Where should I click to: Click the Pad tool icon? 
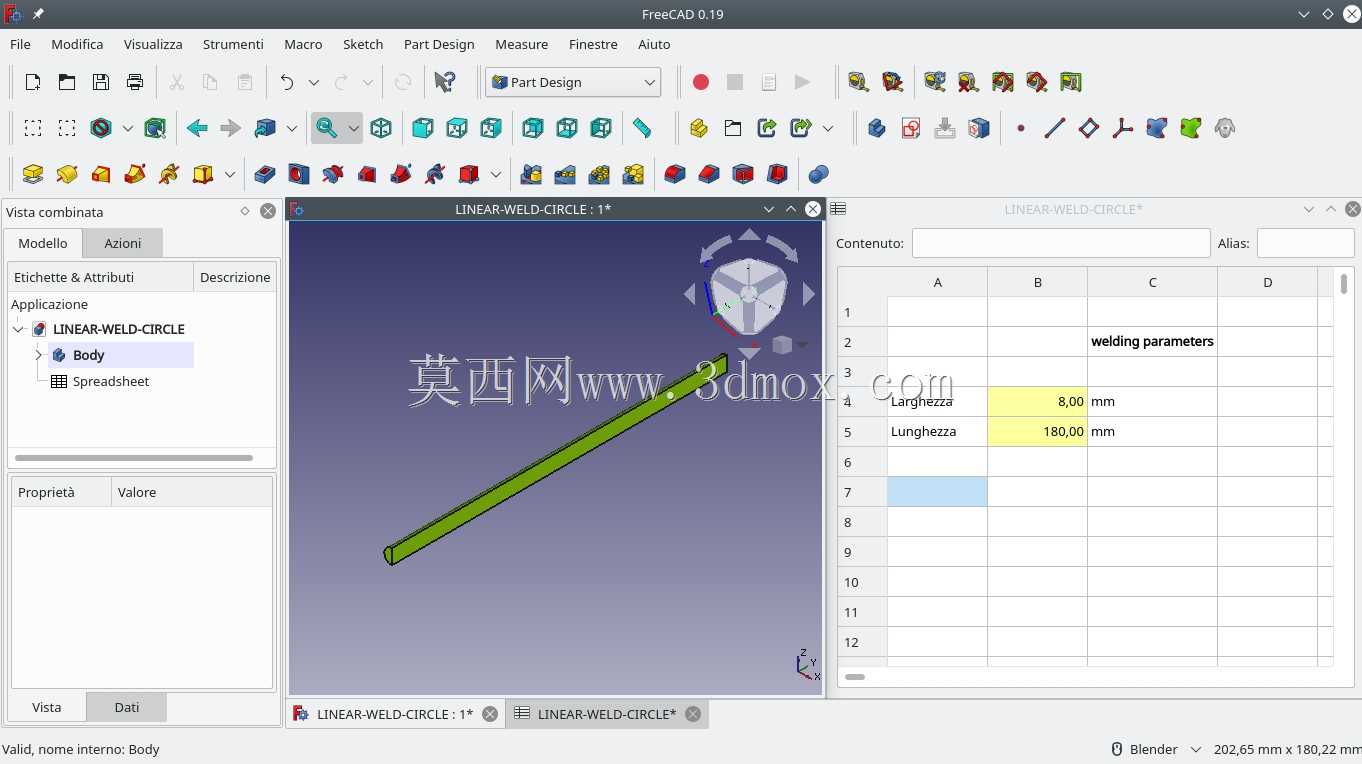[33, 174]
